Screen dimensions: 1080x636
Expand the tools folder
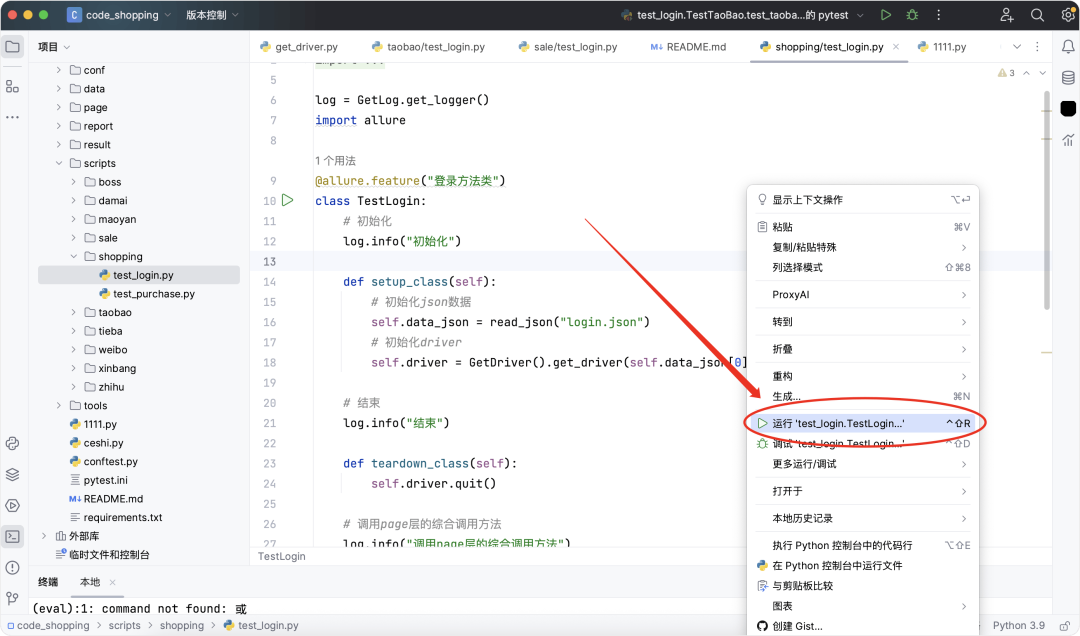pos(59,405)
